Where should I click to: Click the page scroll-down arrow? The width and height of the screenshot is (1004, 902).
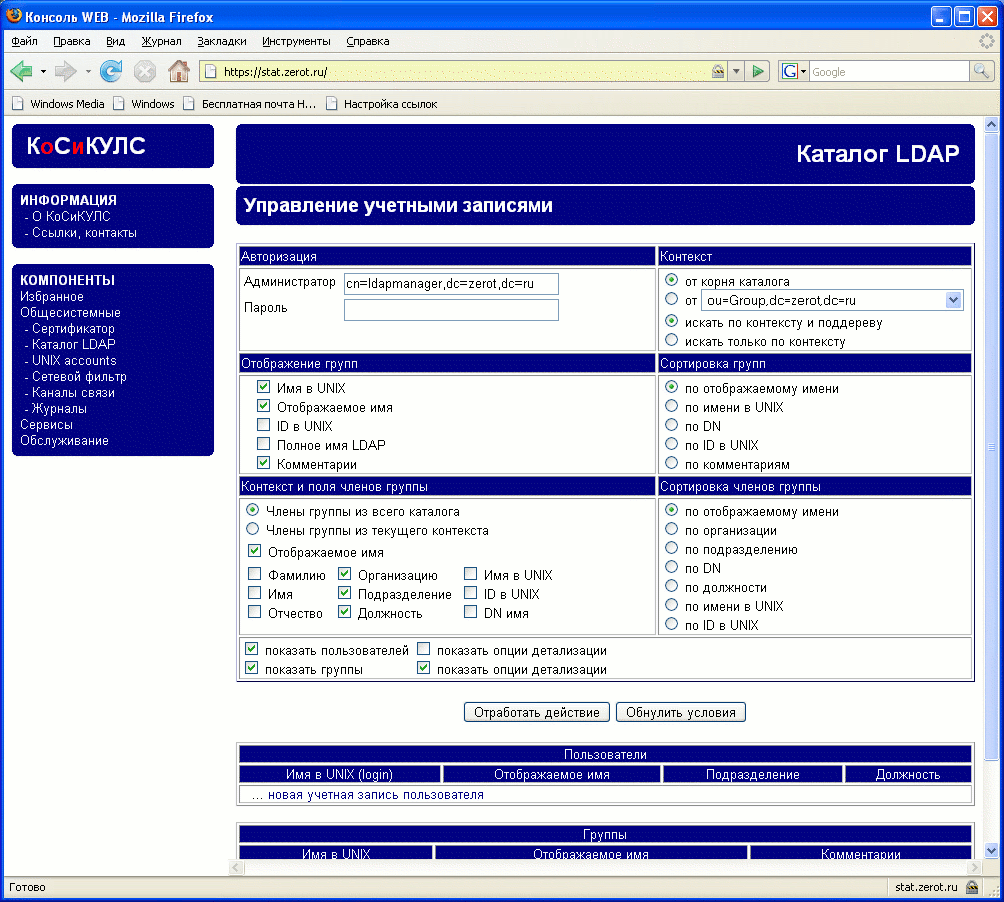pos(991,851)
